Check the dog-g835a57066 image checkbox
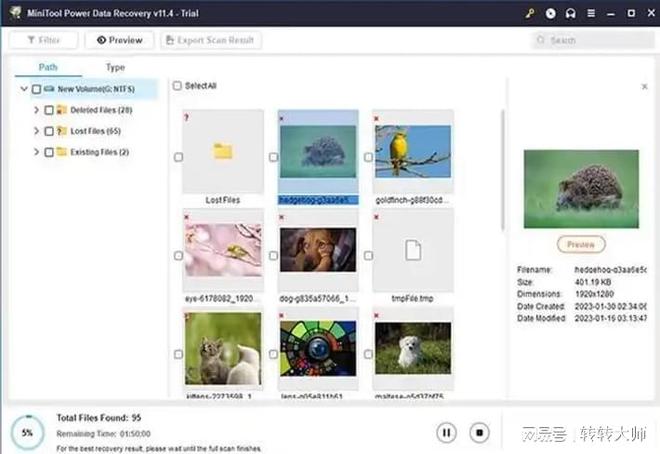Viewport: 660px width, 454px height. tap(274, 255)
